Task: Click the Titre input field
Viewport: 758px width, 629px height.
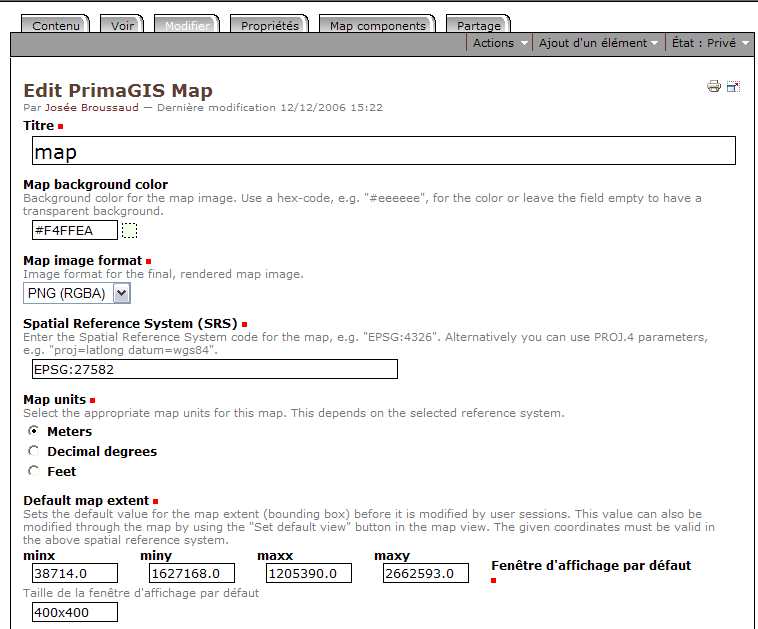Action: [384, 151]
